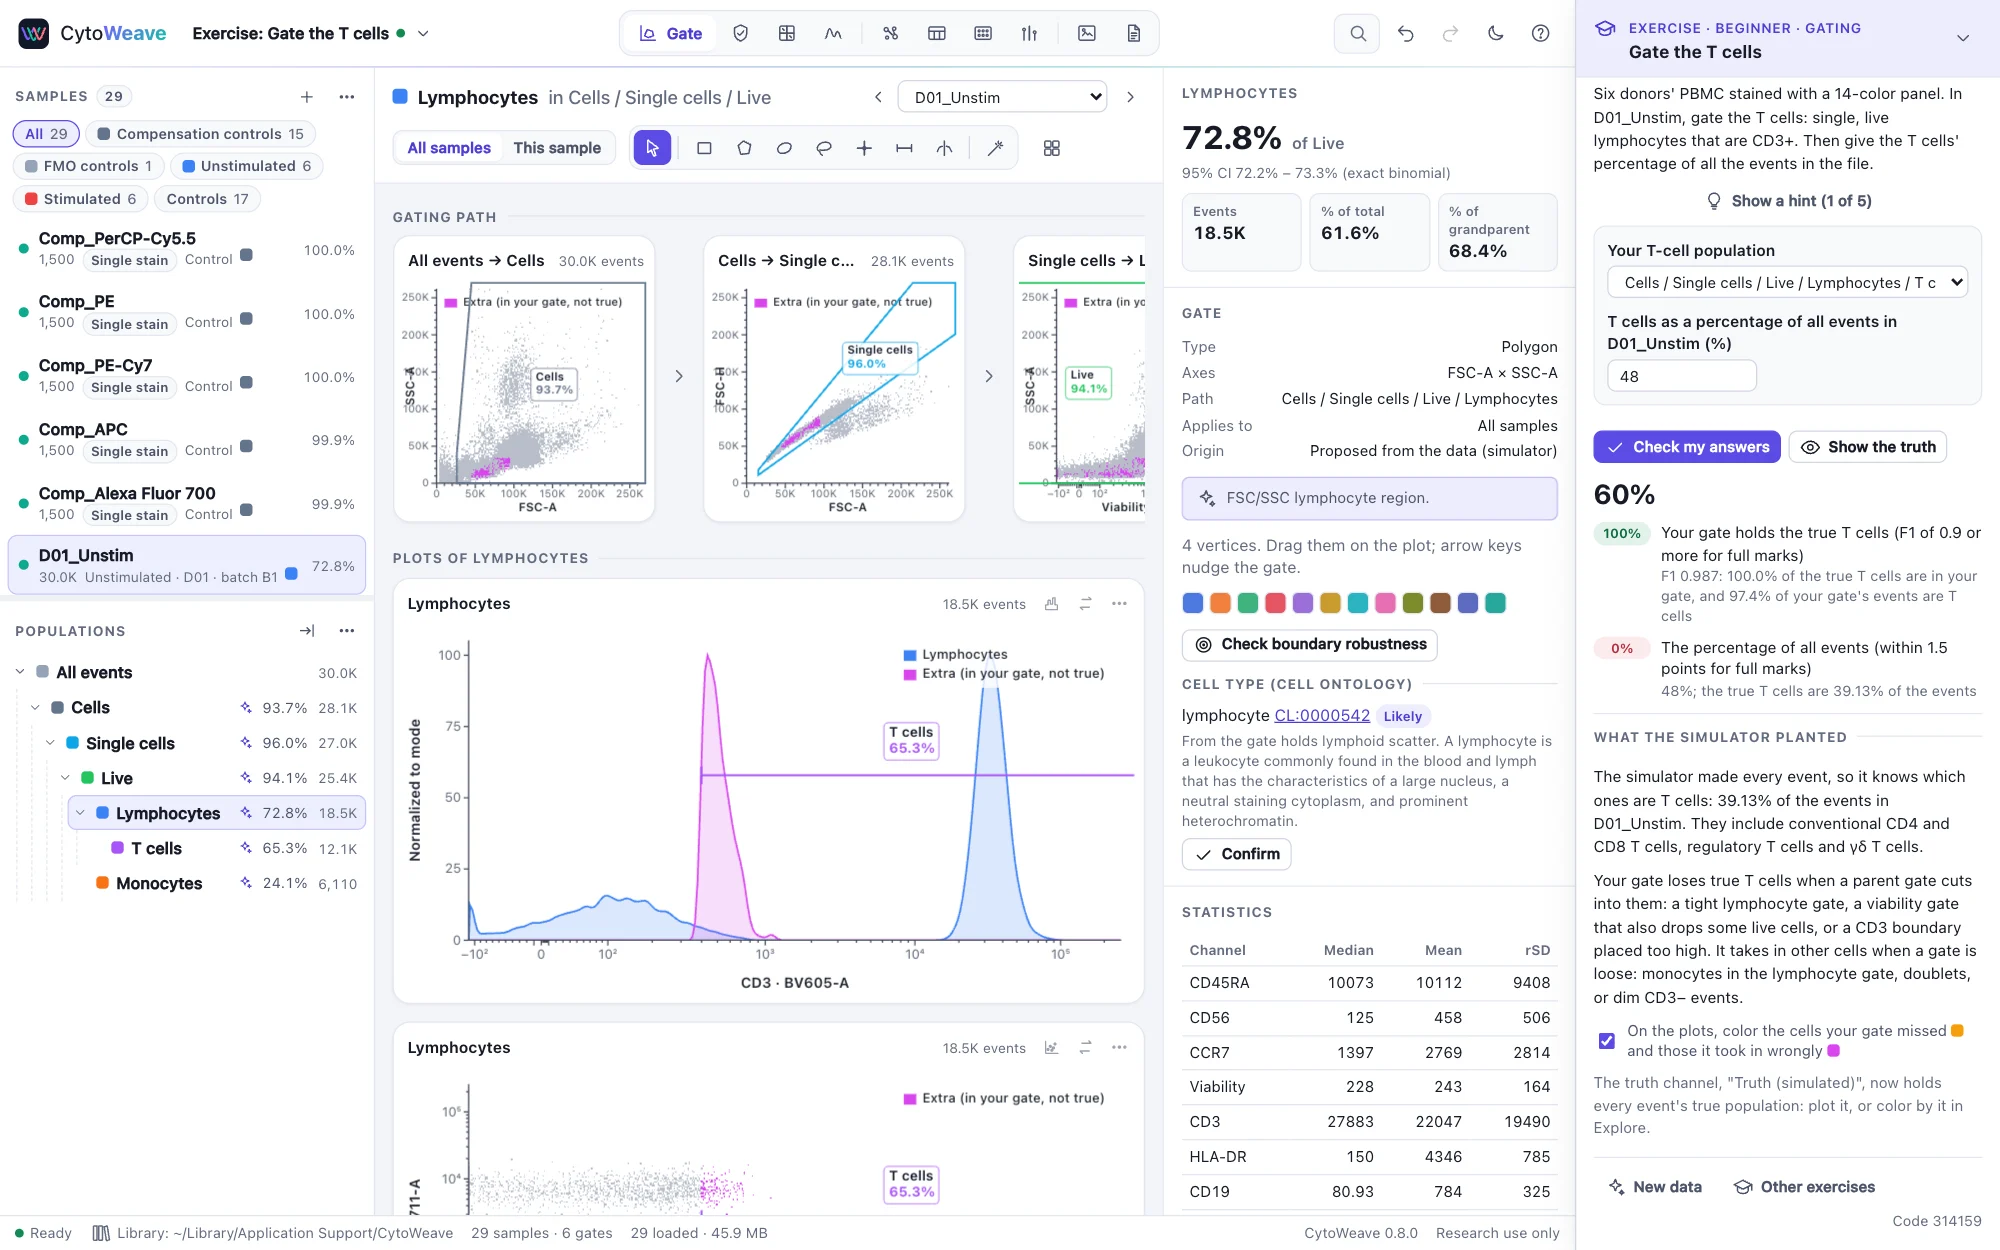
Task: Collapse the exercise panel header chevron
Action: pos(1962,38)
